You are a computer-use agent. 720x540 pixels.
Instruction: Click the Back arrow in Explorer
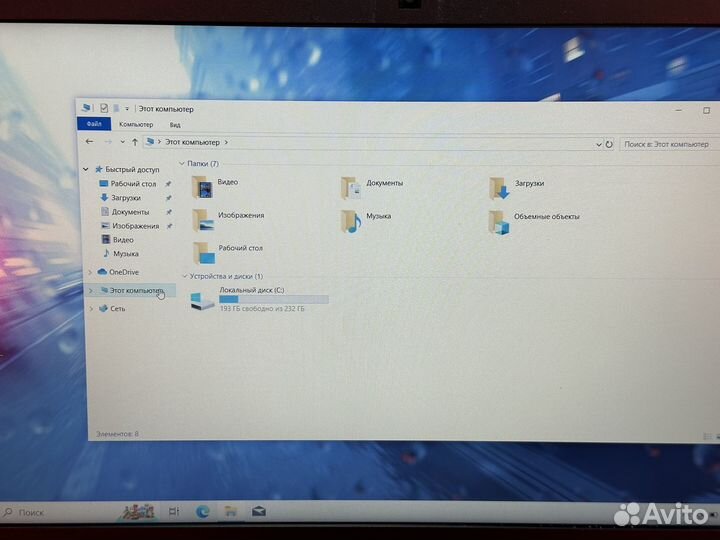coord(90,141)
